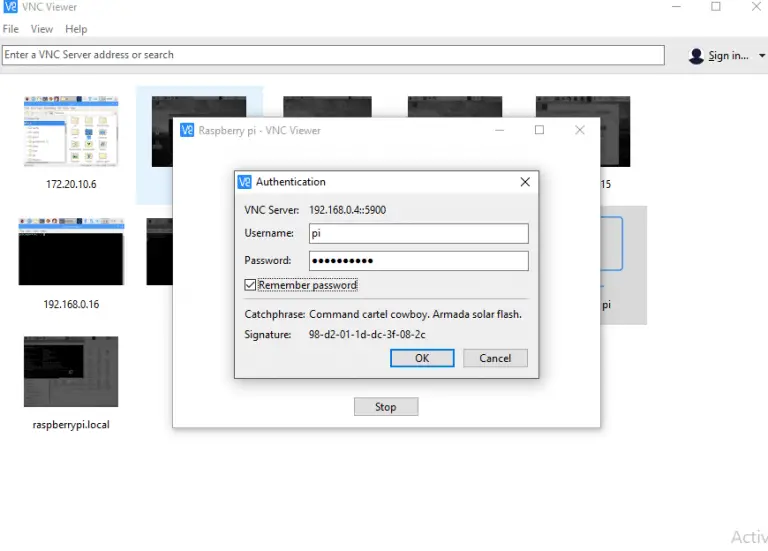
Task: Open the Help menu
Action: point(76,29)
